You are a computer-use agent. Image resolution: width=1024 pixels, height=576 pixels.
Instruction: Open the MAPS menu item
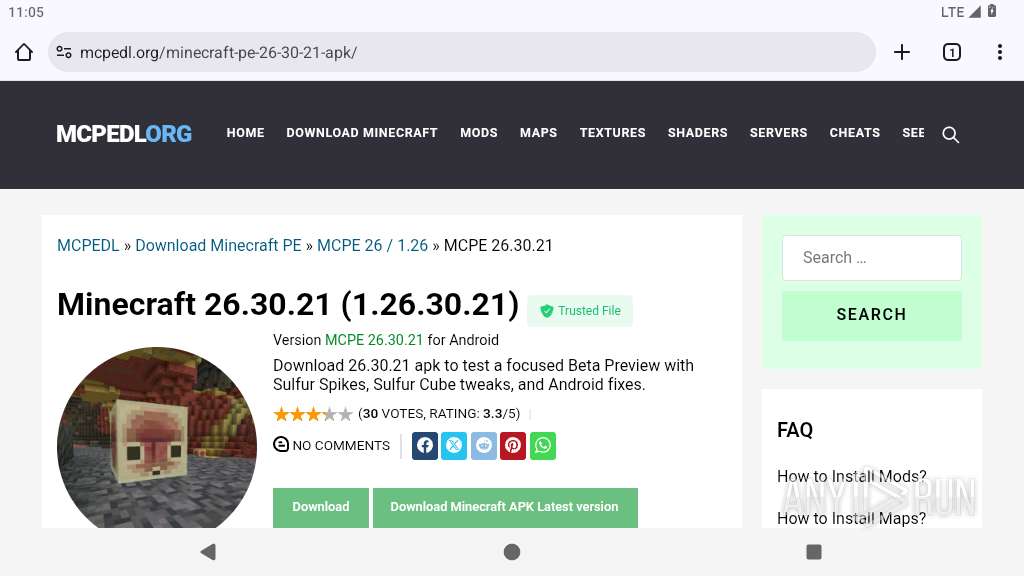[x=539, y=133]
